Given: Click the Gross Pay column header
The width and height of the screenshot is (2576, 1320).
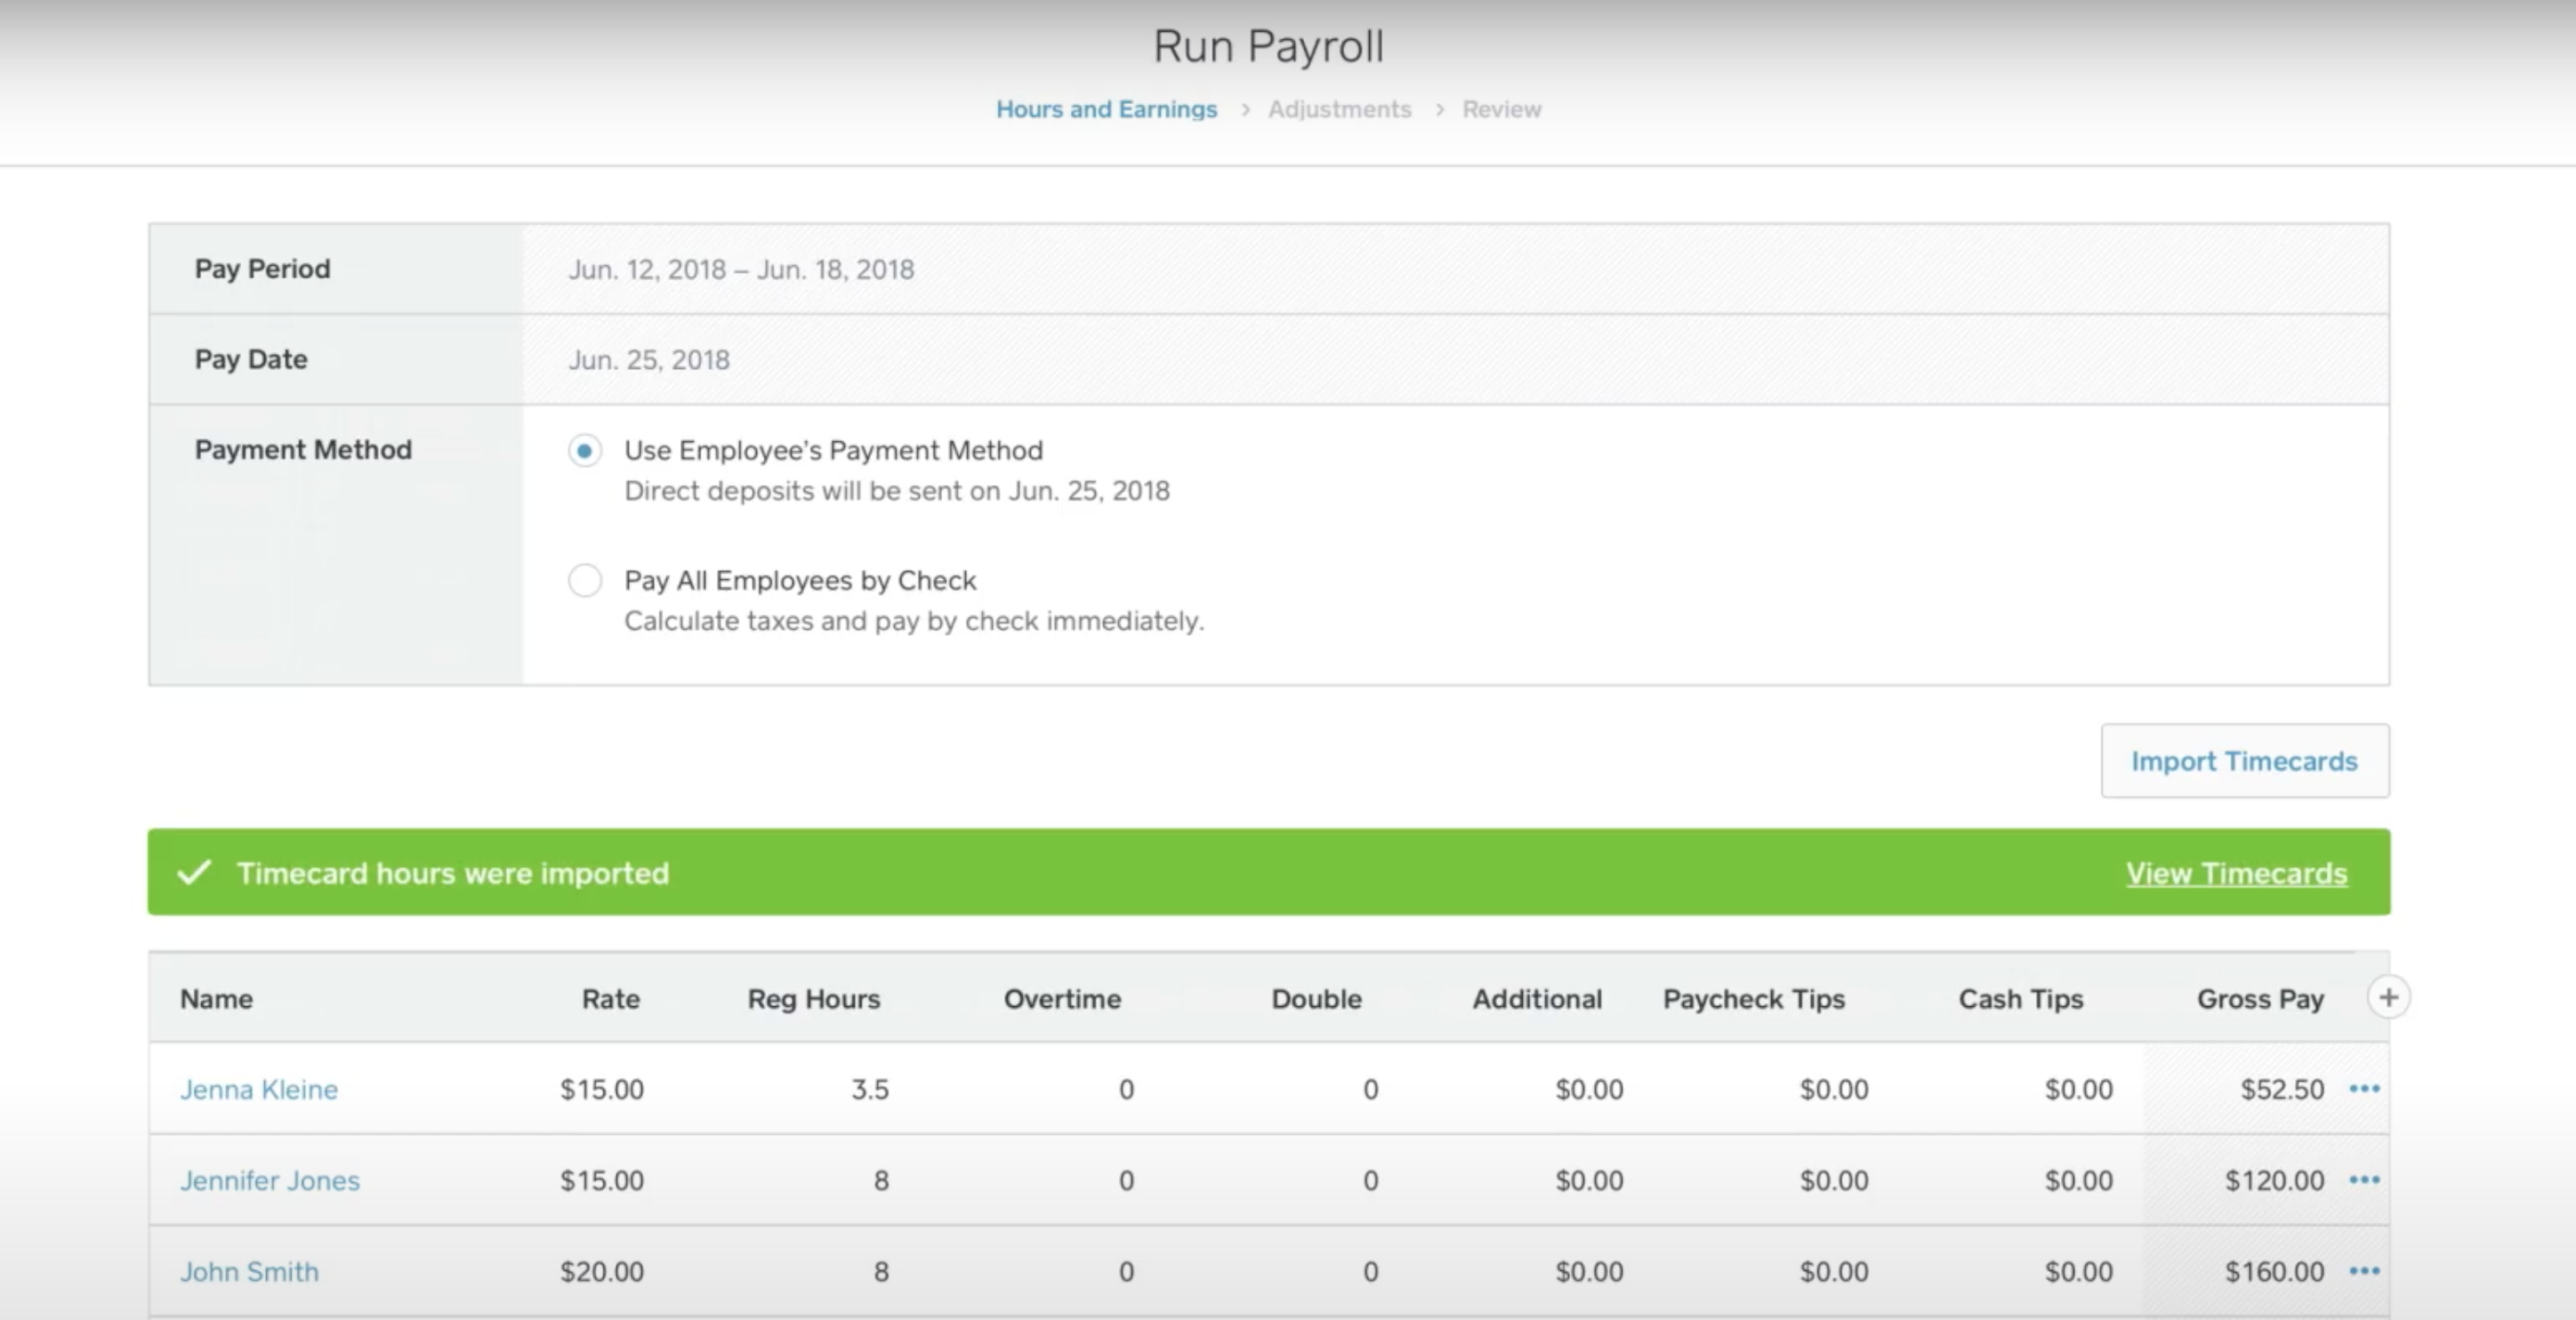Looking at the screenshot, I should point(2260,999).
